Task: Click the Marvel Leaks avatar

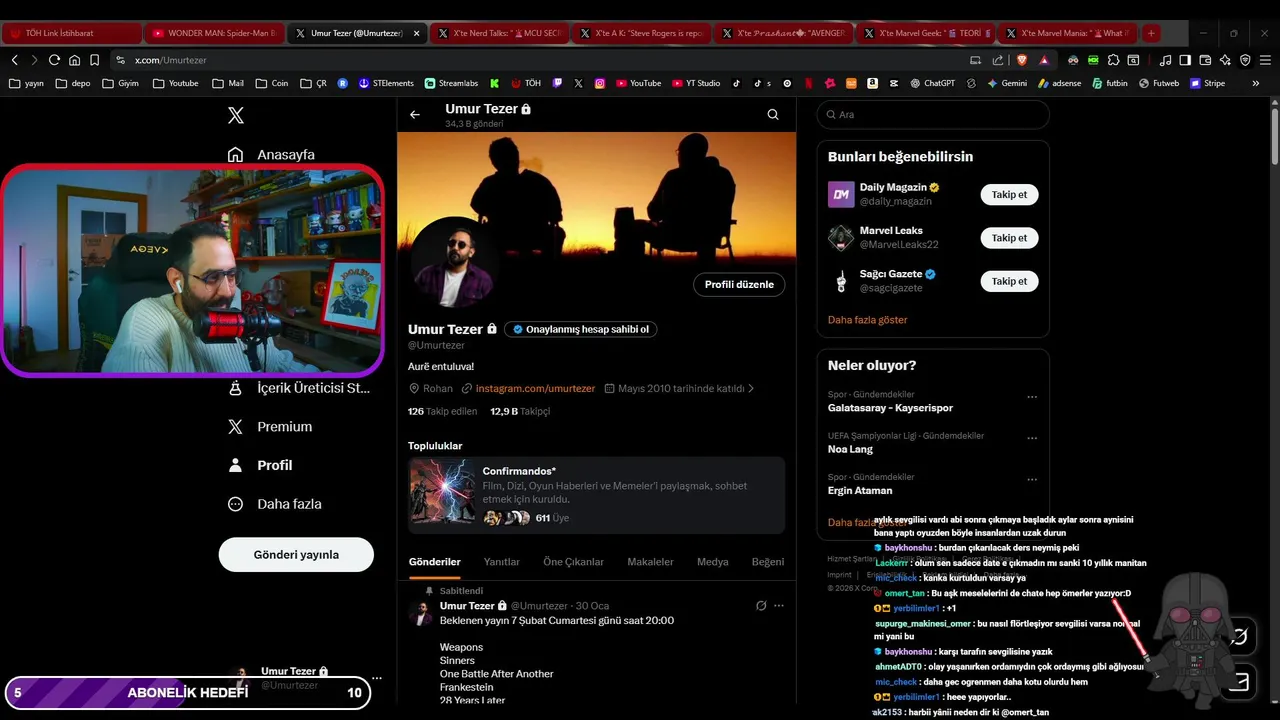Action: (x=841, y=237)
